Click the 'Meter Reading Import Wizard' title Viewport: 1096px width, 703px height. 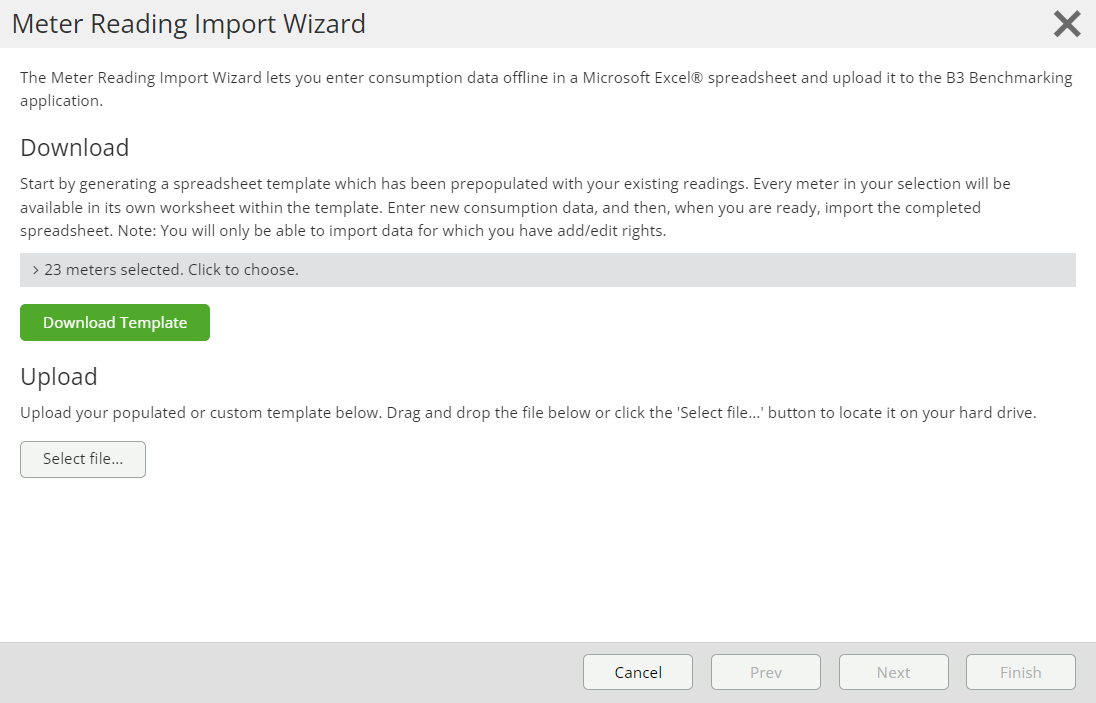189,24
